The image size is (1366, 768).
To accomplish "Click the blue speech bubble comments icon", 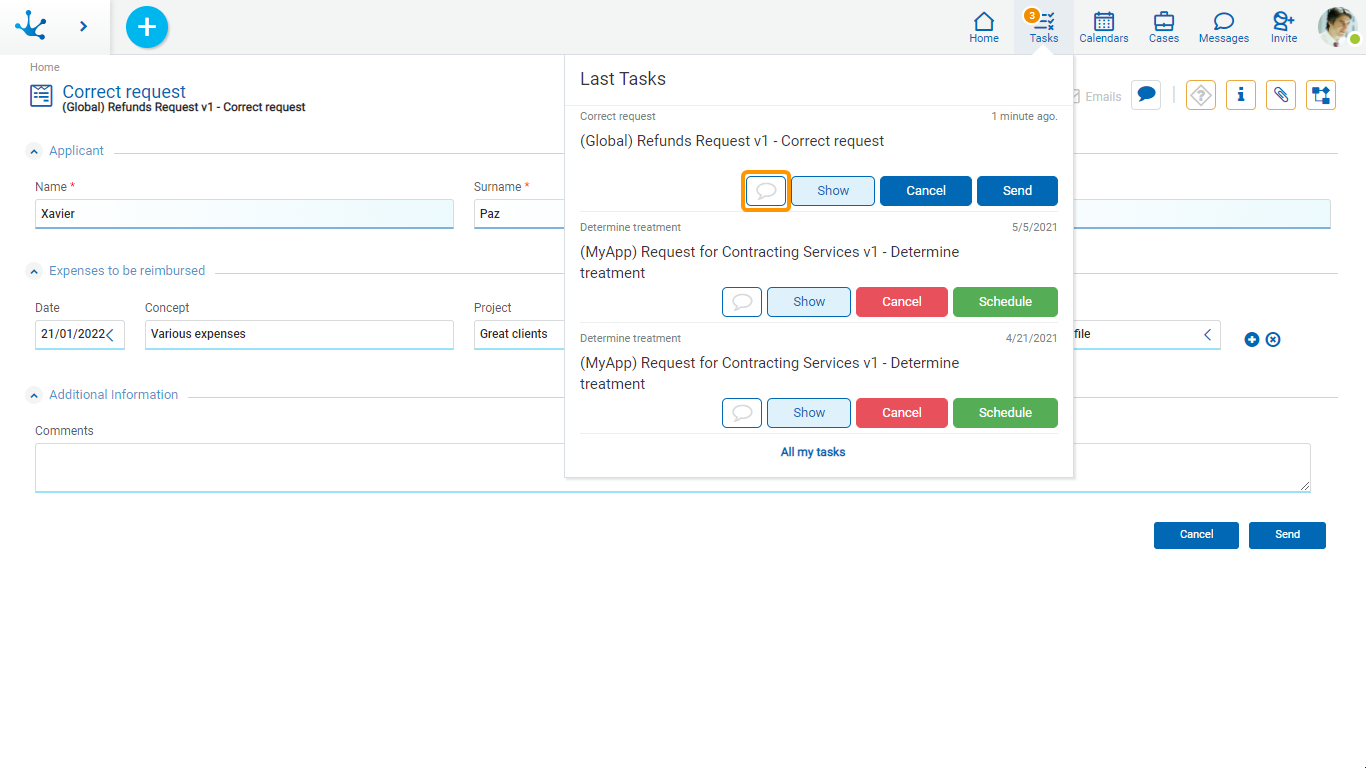I will click(1147, 95).
